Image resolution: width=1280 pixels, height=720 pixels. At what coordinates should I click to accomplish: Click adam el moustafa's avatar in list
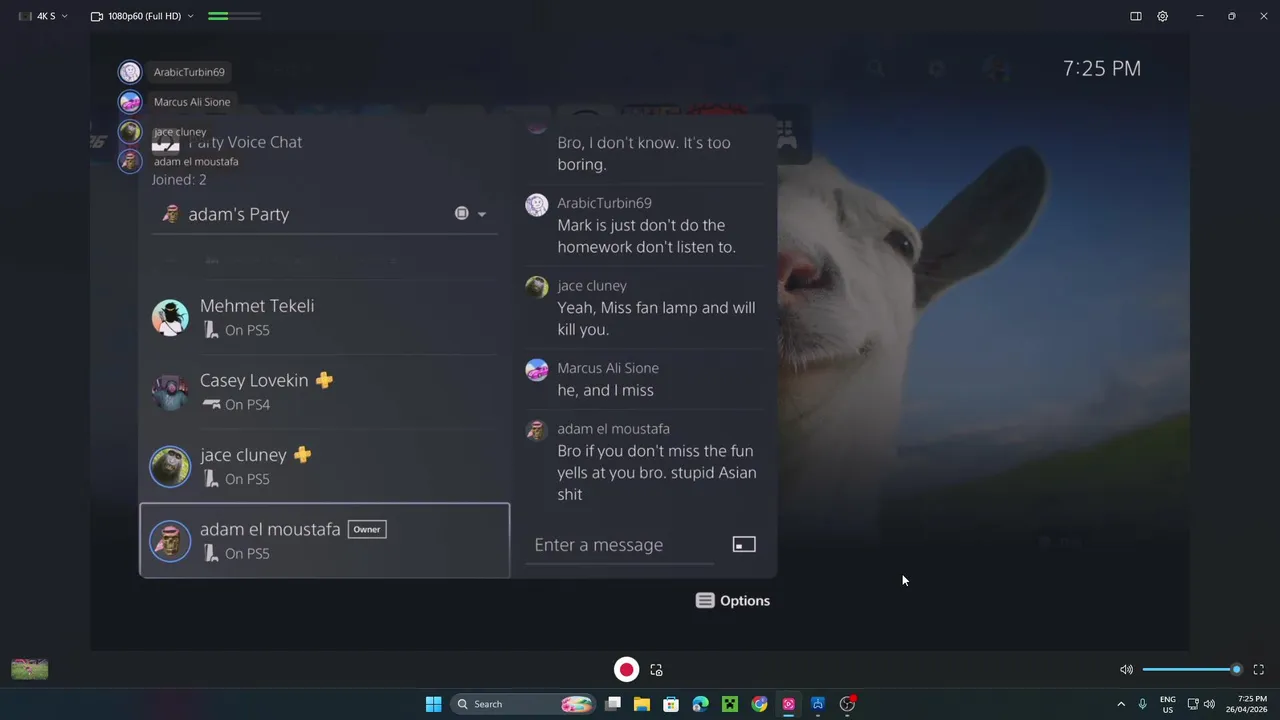click(170, 541)
